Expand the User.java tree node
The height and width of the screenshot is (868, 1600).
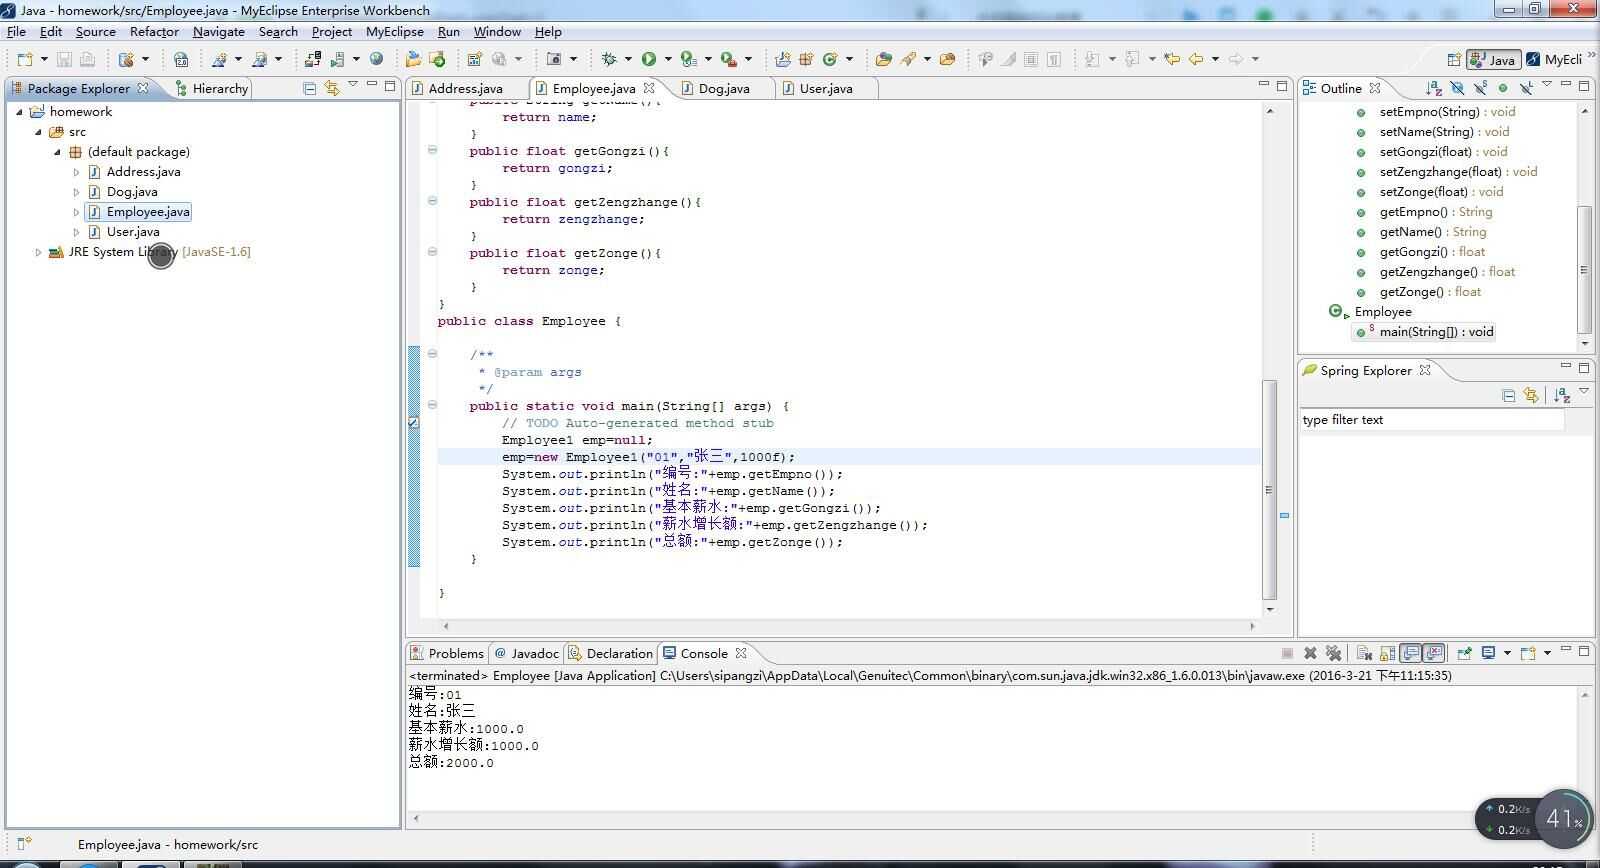point(76,232)
